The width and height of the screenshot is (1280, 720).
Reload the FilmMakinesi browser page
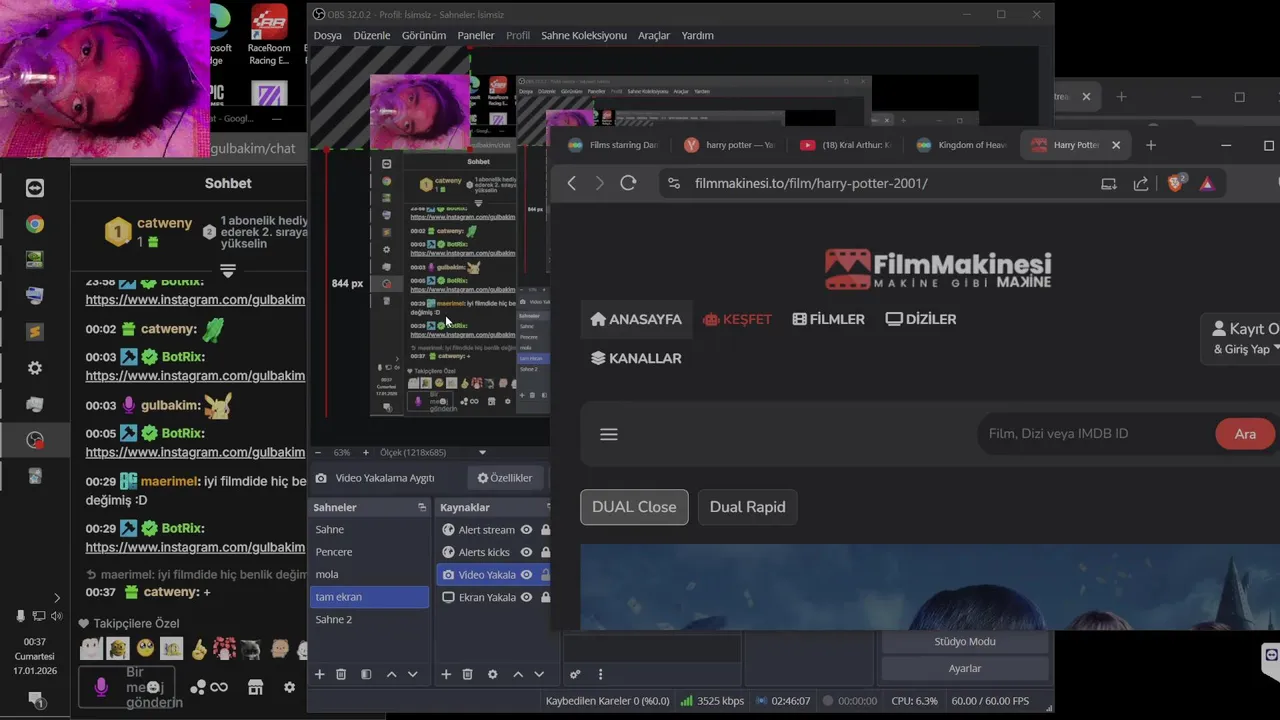tap(628, 183)
